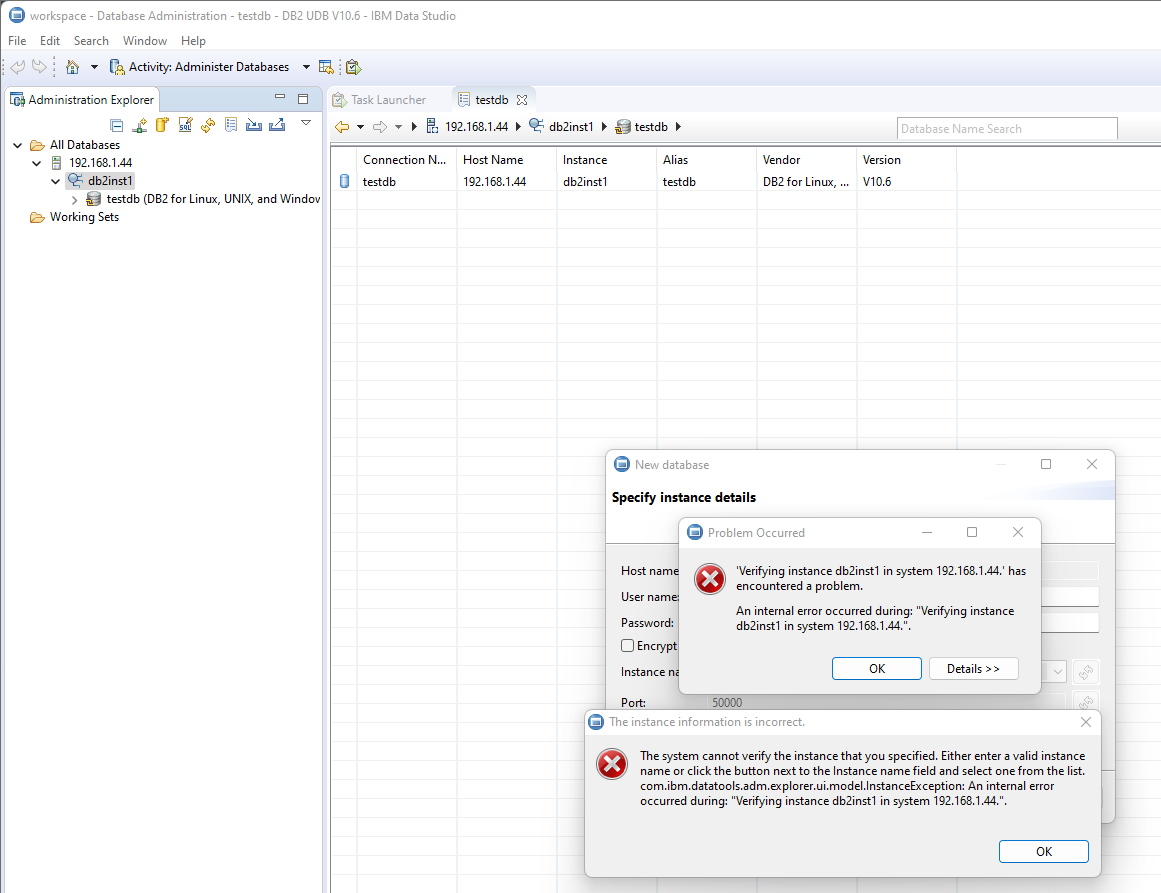Expand the testdb tree node
Viewport: 1161px width, 893px height.
pos(74,199)
